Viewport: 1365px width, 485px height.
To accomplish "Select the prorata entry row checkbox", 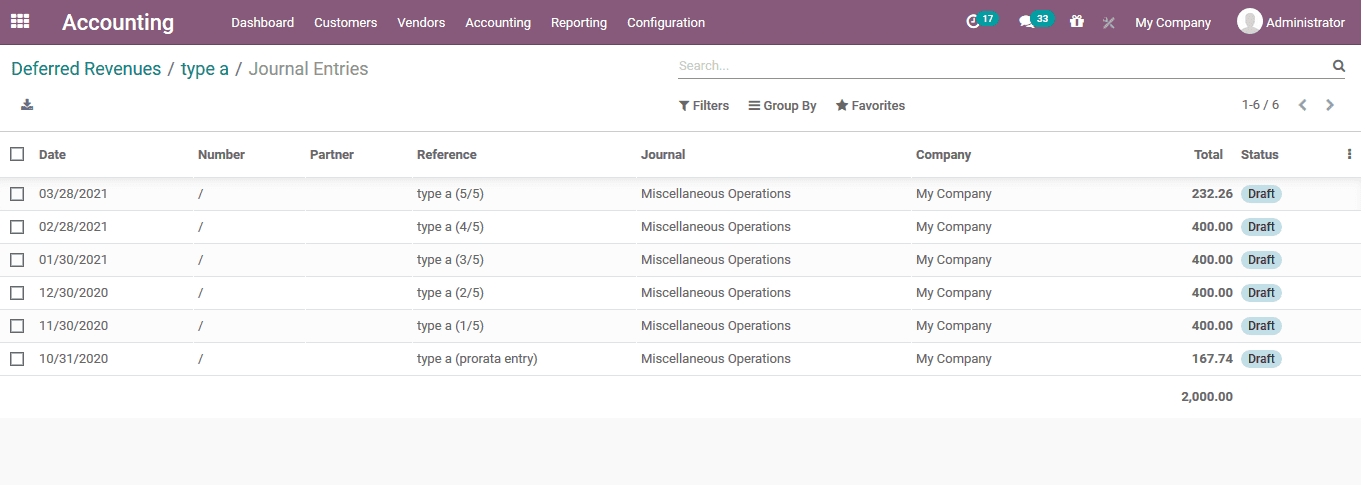I will coord(17,359).
